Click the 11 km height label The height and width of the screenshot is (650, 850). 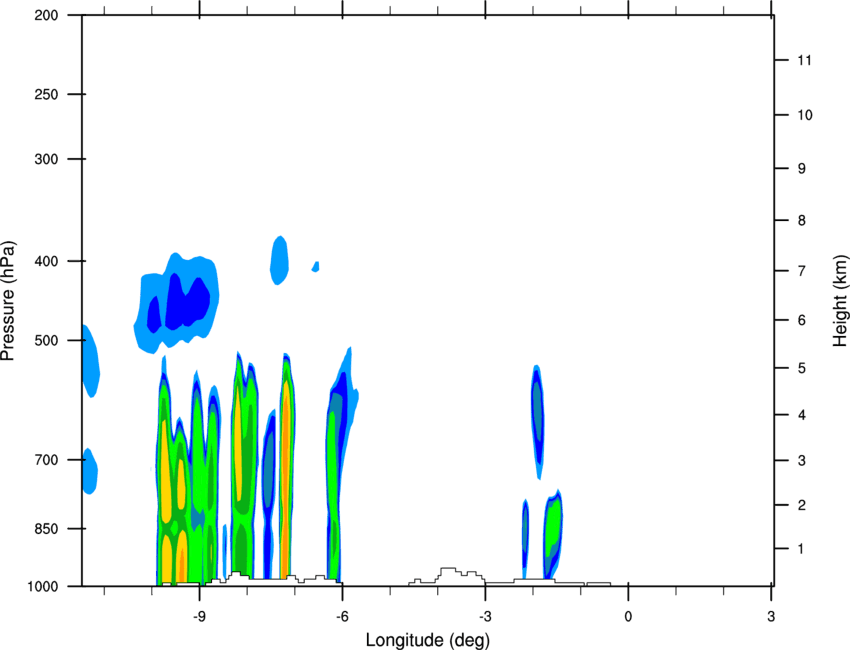click(x=804, y=60)
